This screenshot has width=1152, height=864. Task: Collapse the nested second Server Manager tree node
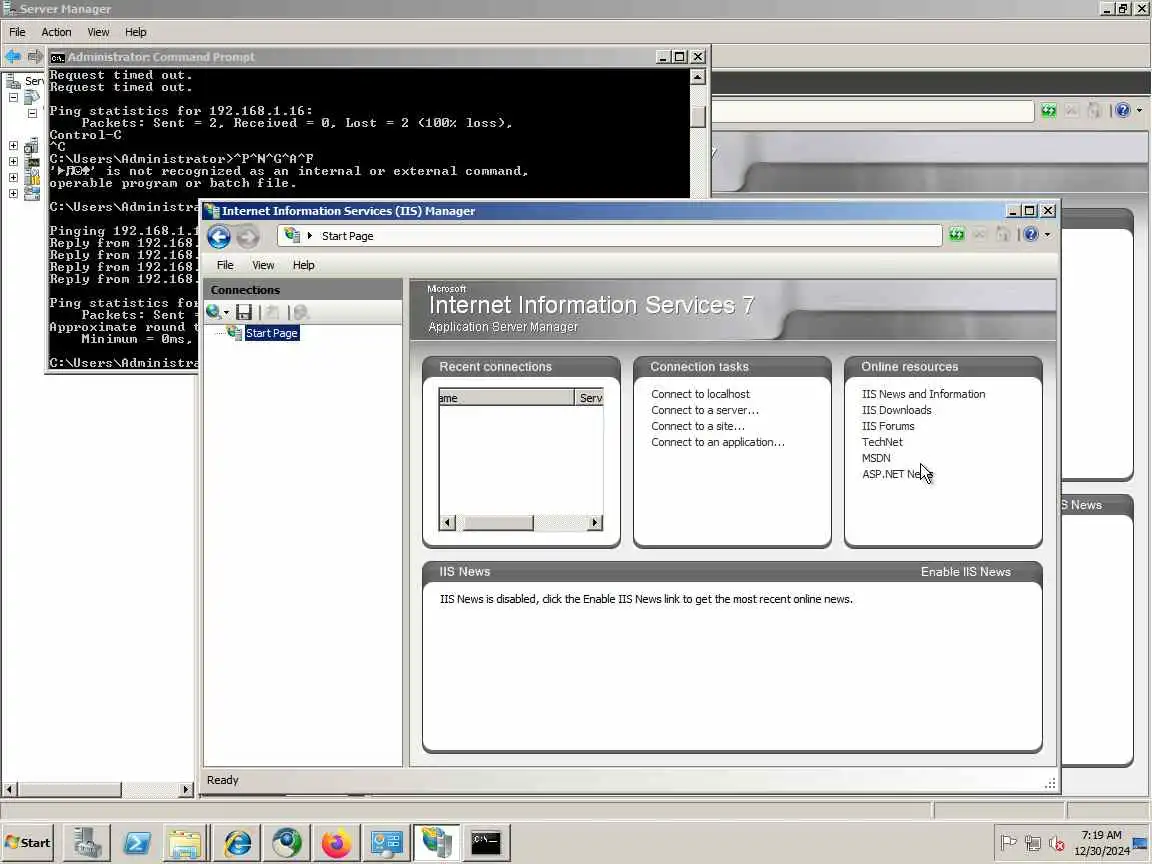coord(32,113)
